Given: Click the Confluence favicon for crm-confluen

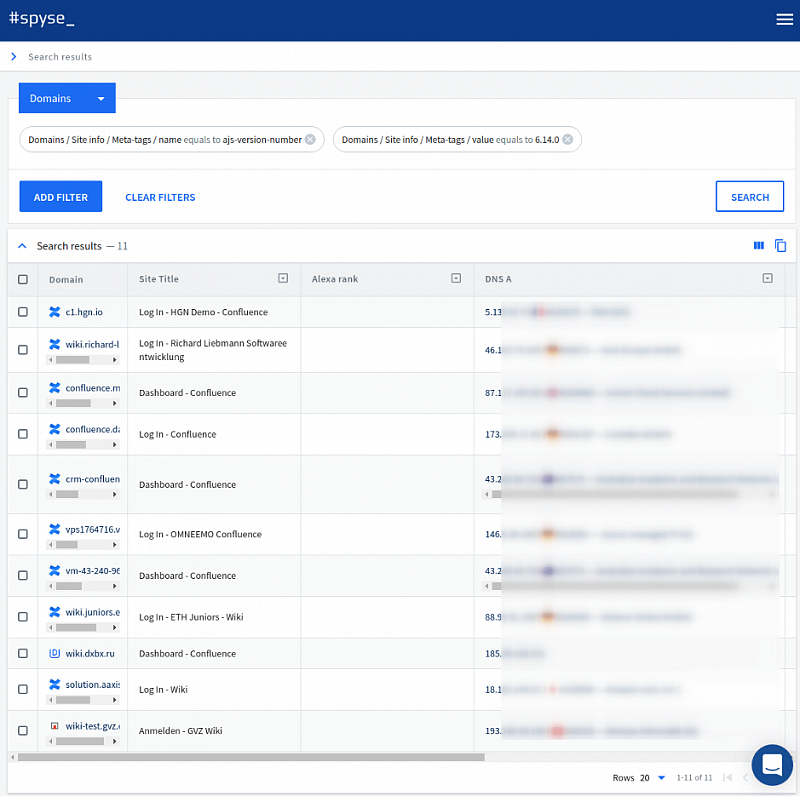Looking at the screenshot, I should tap(55, 479).
